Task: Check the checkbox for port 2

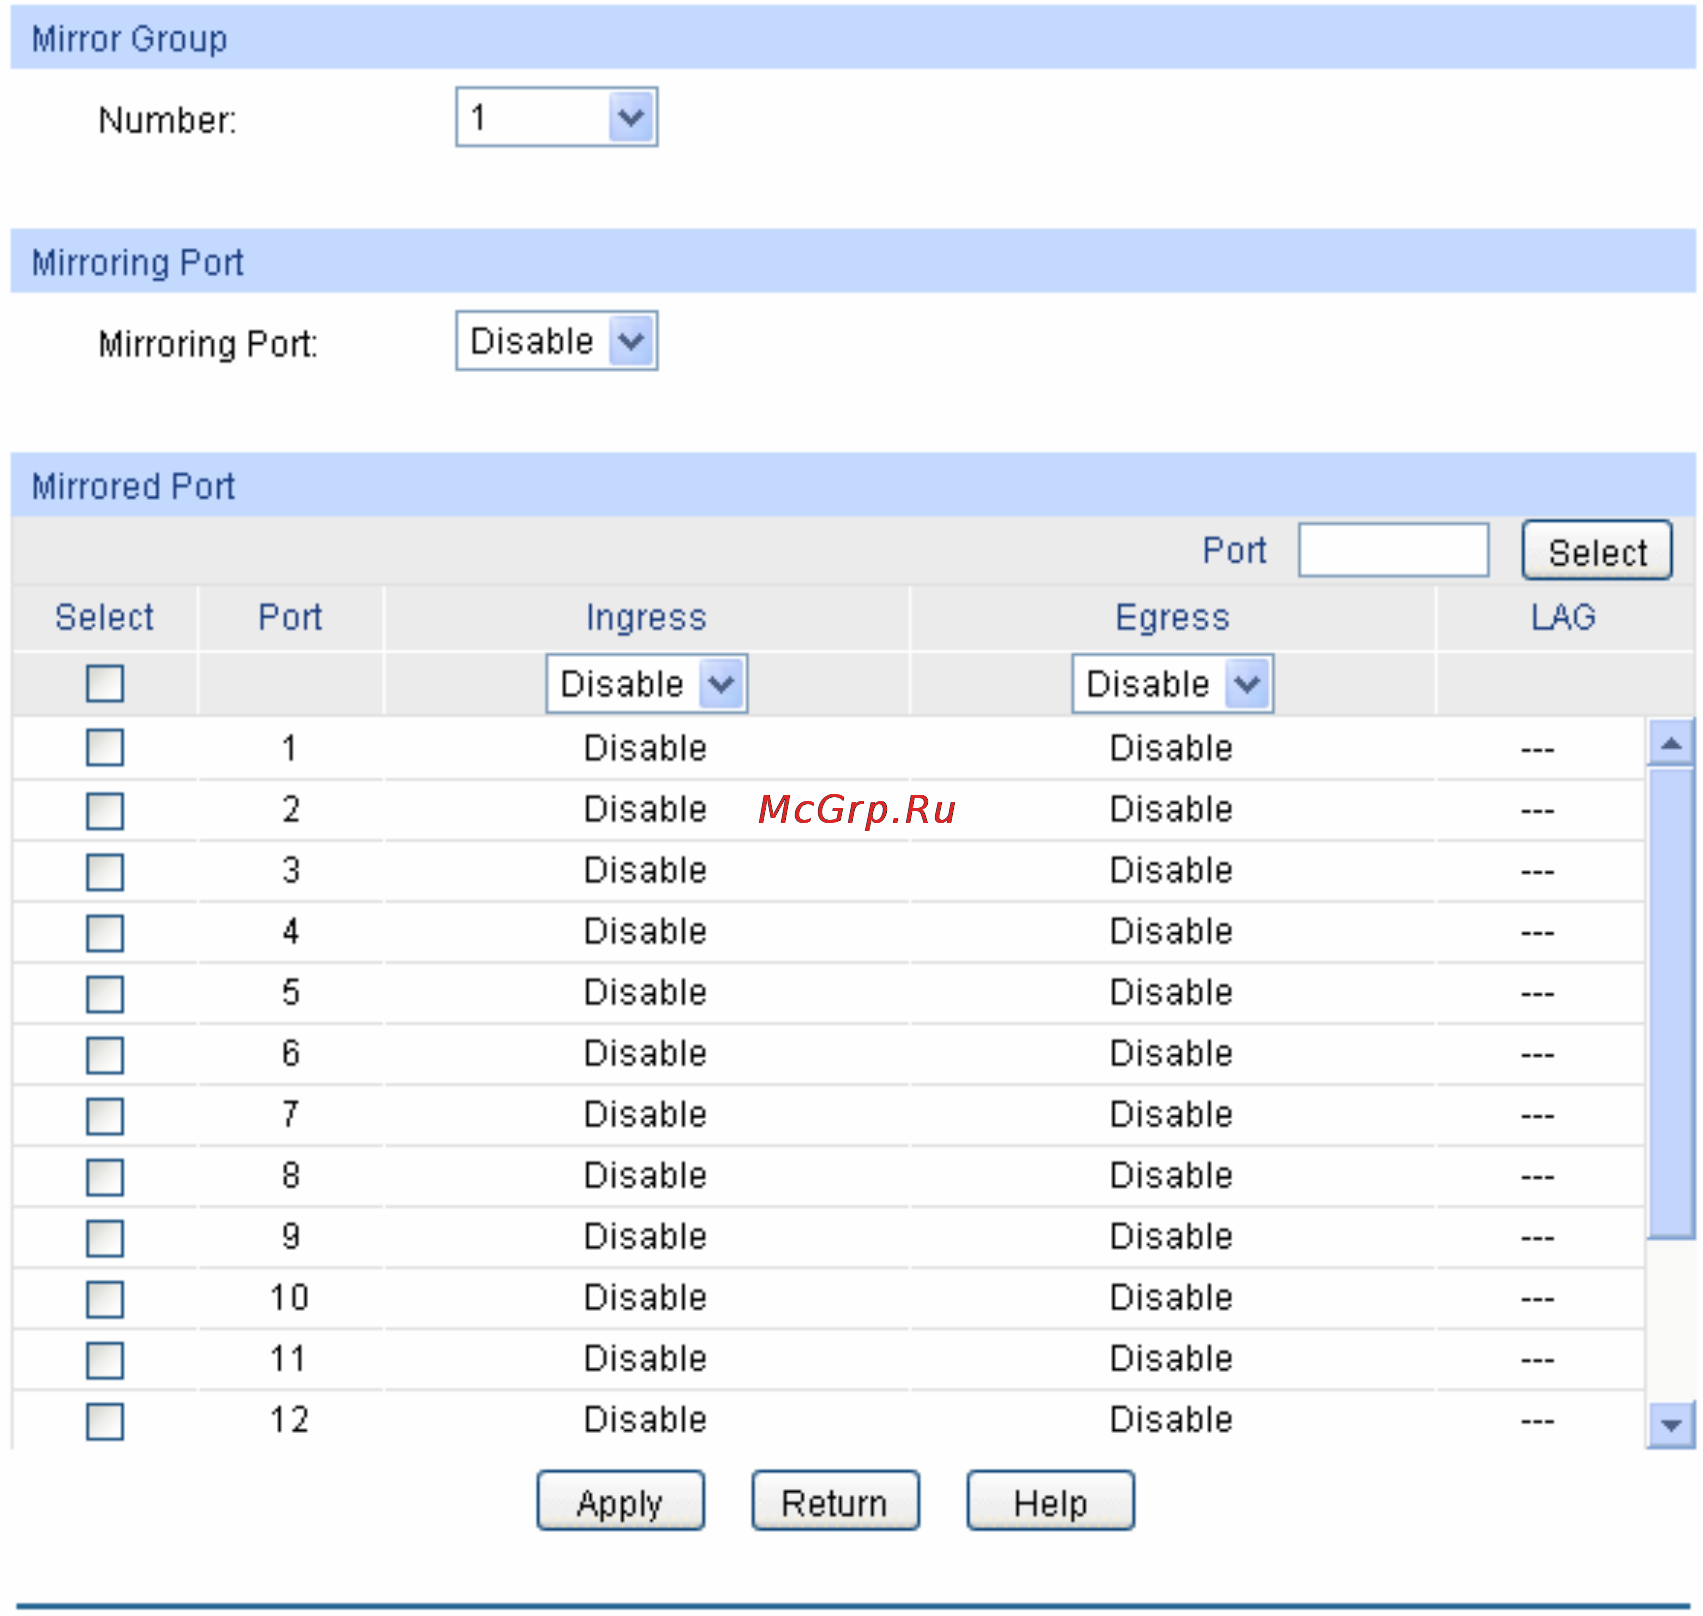Action: [105, 811]
